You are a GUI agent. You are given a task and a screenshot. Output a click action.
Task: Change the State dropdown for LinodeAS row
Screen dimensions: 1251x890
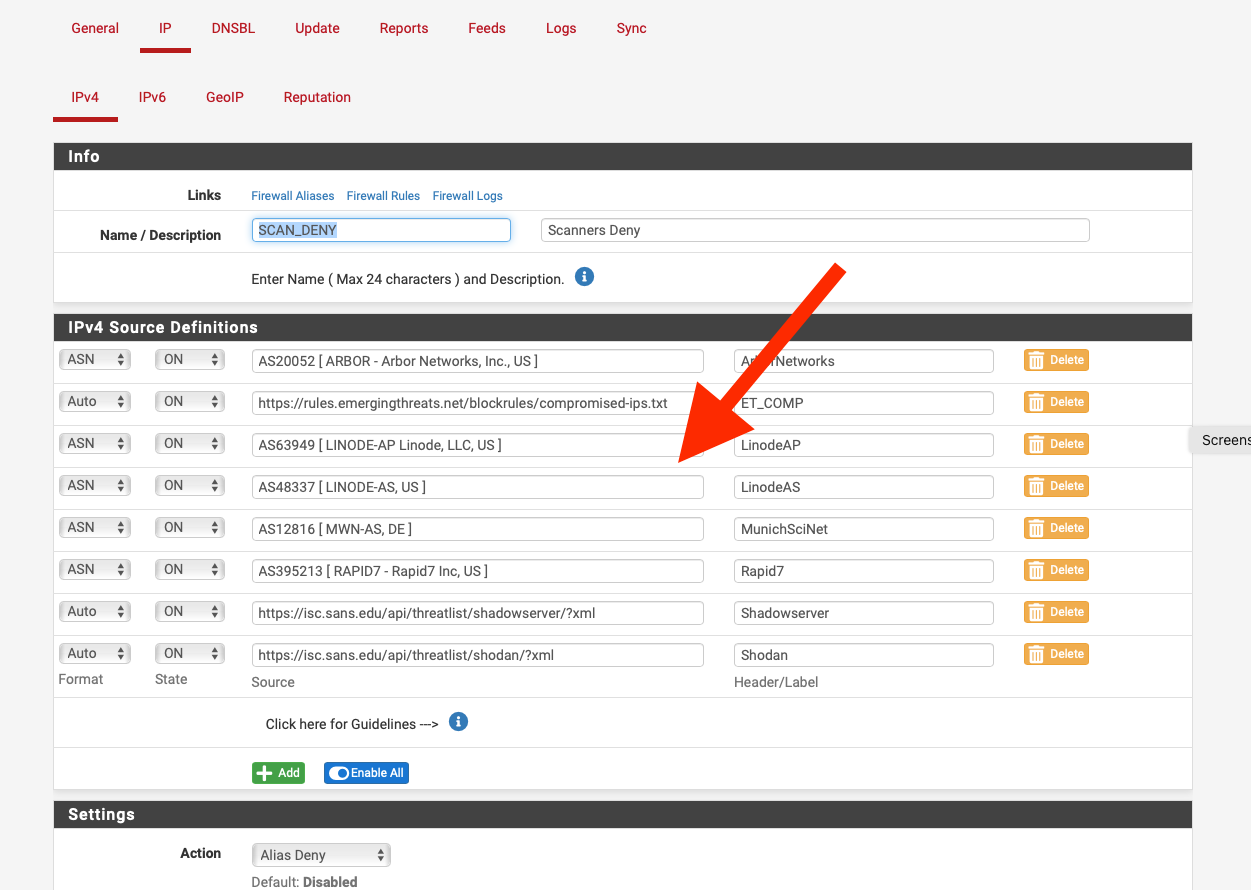click(190, 485)
